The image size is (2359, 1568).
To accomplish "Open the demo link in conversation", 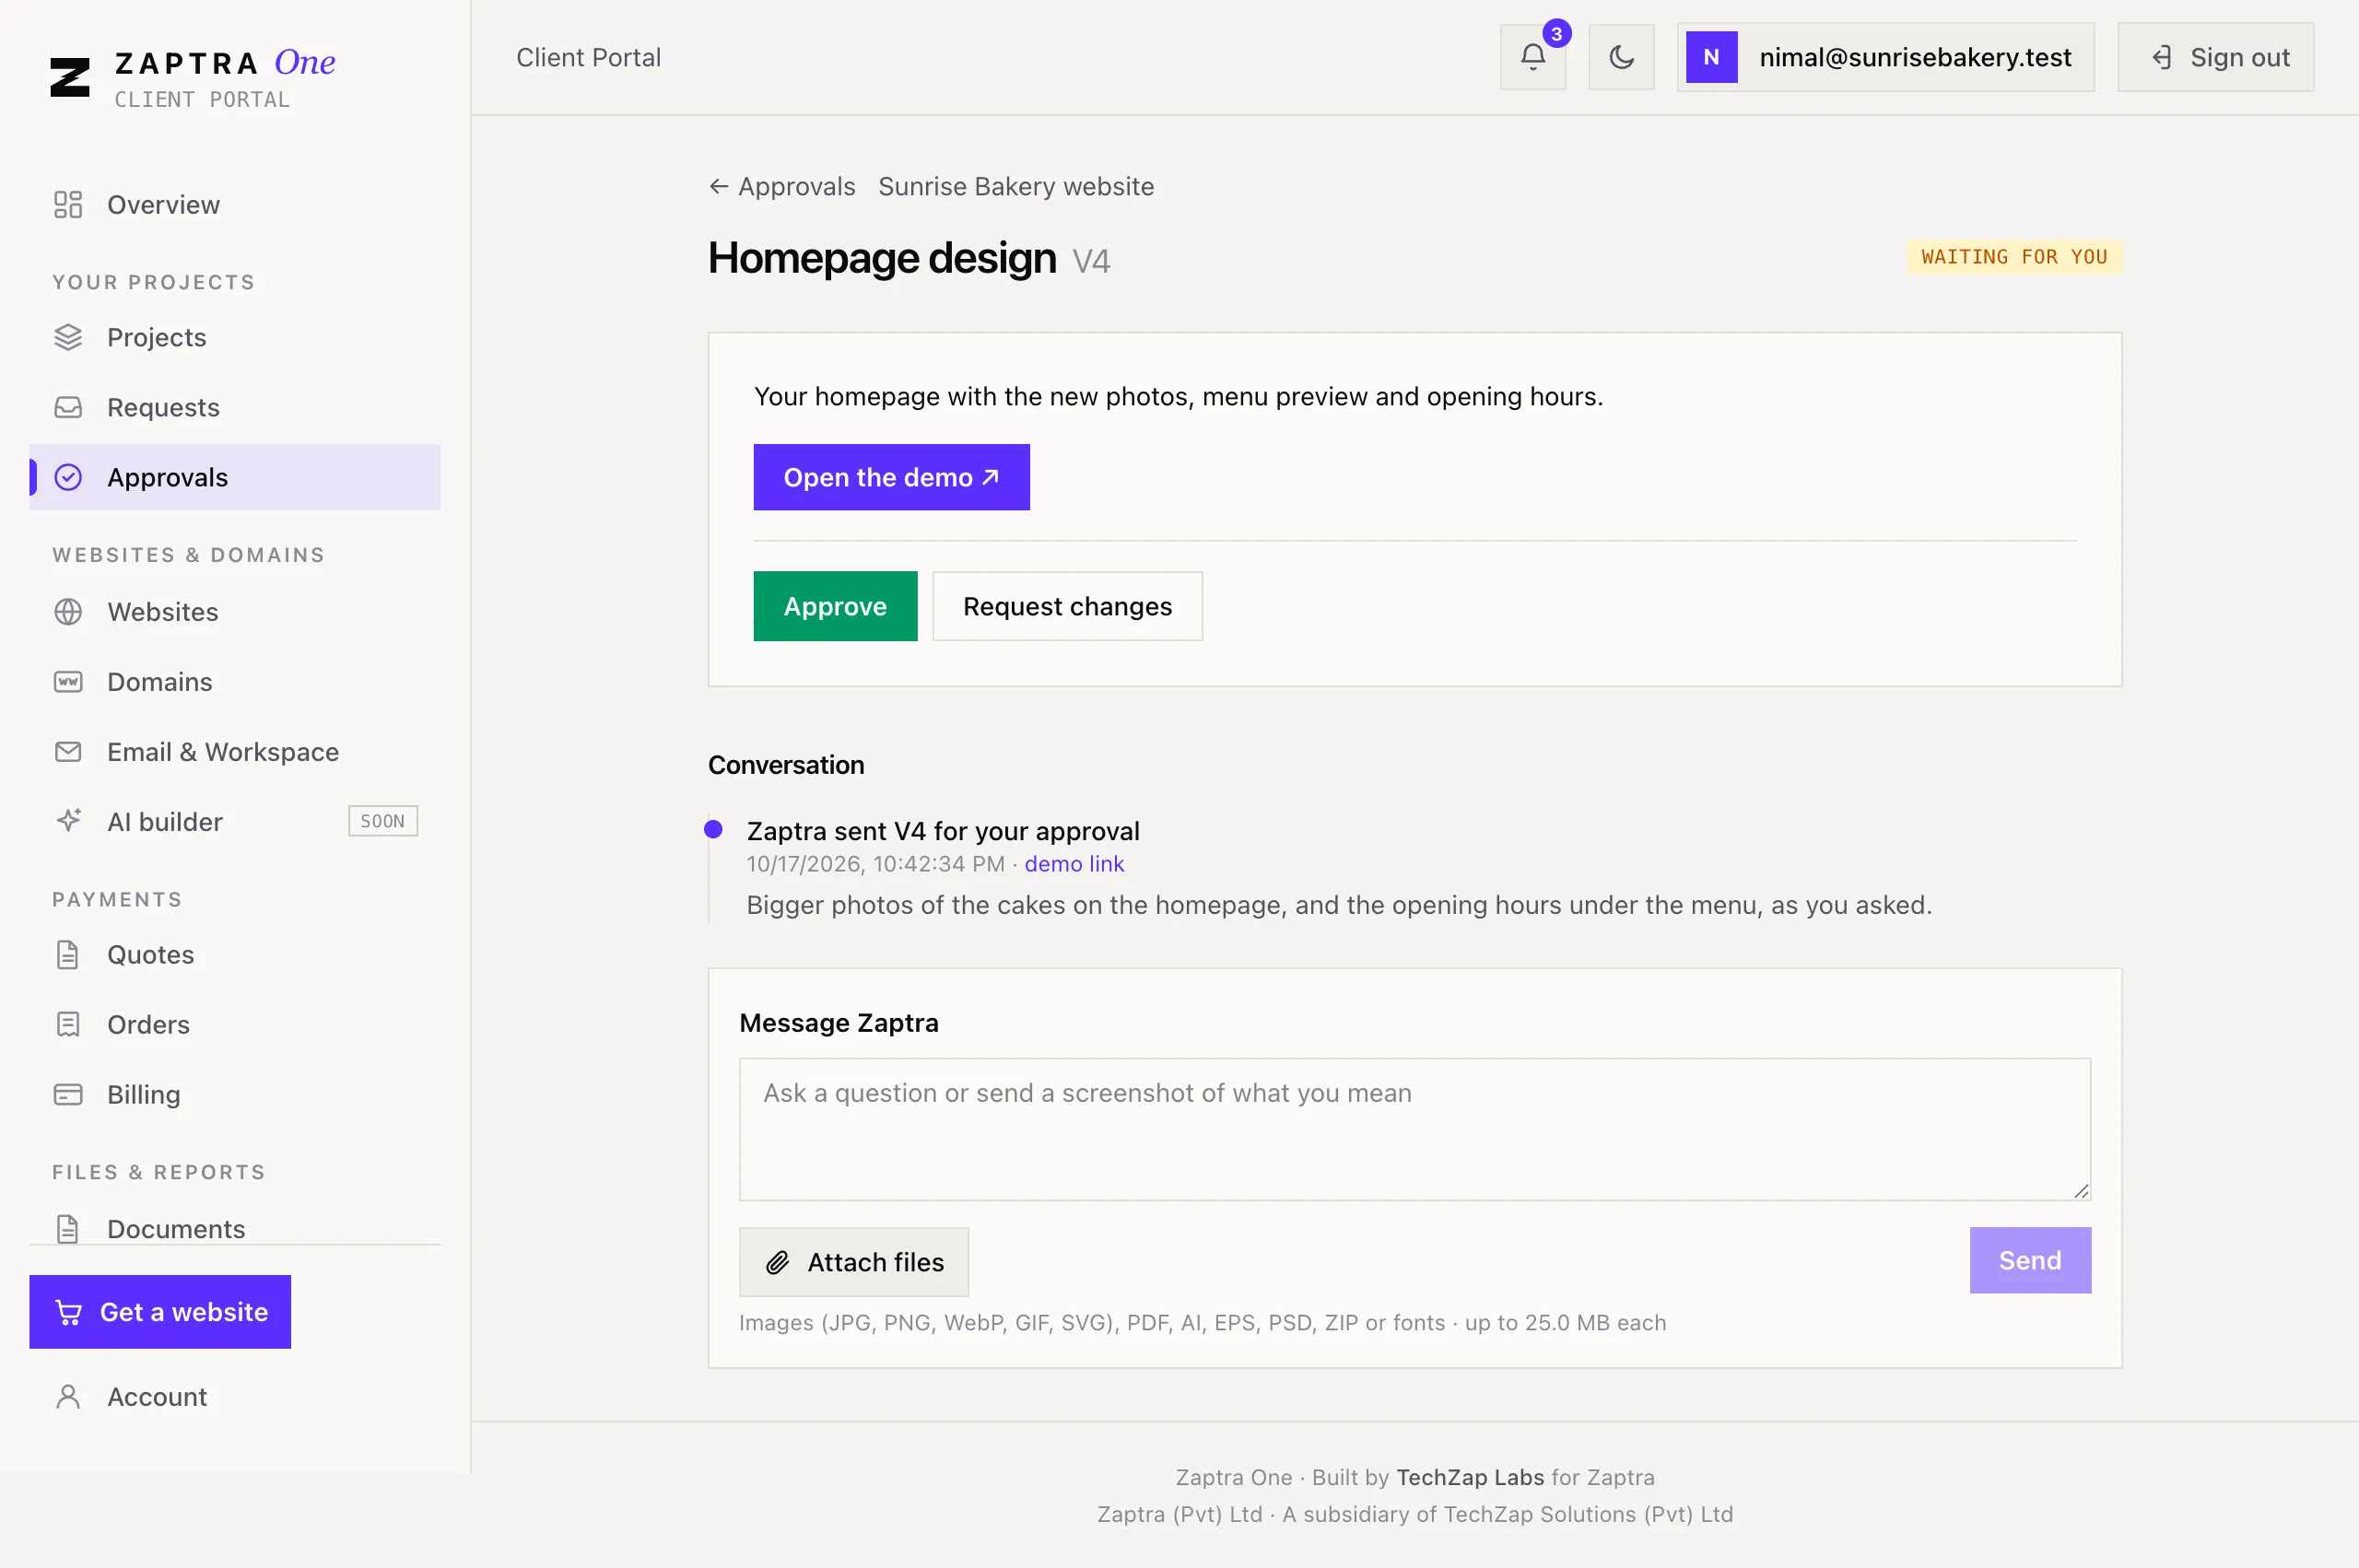I will click(x=1074, y=864).
